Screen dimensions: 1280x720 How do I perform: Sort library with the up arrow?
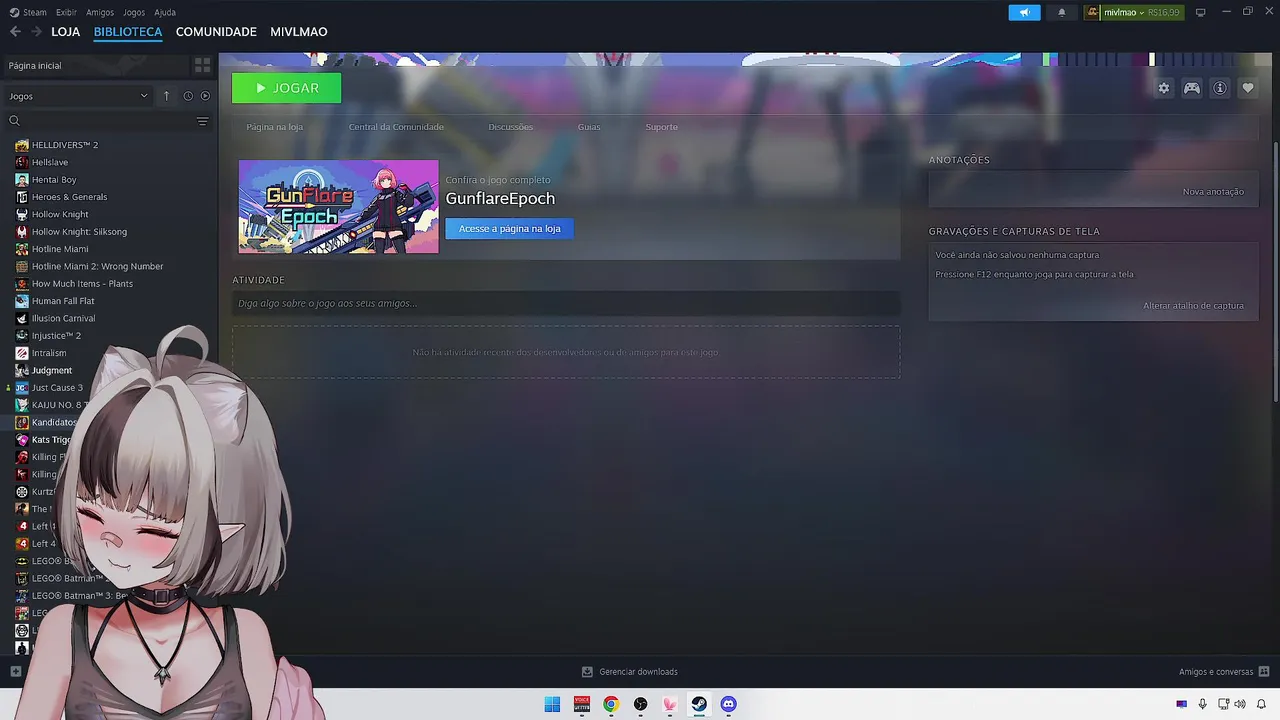pyautogui.click(x=166, y=96)
